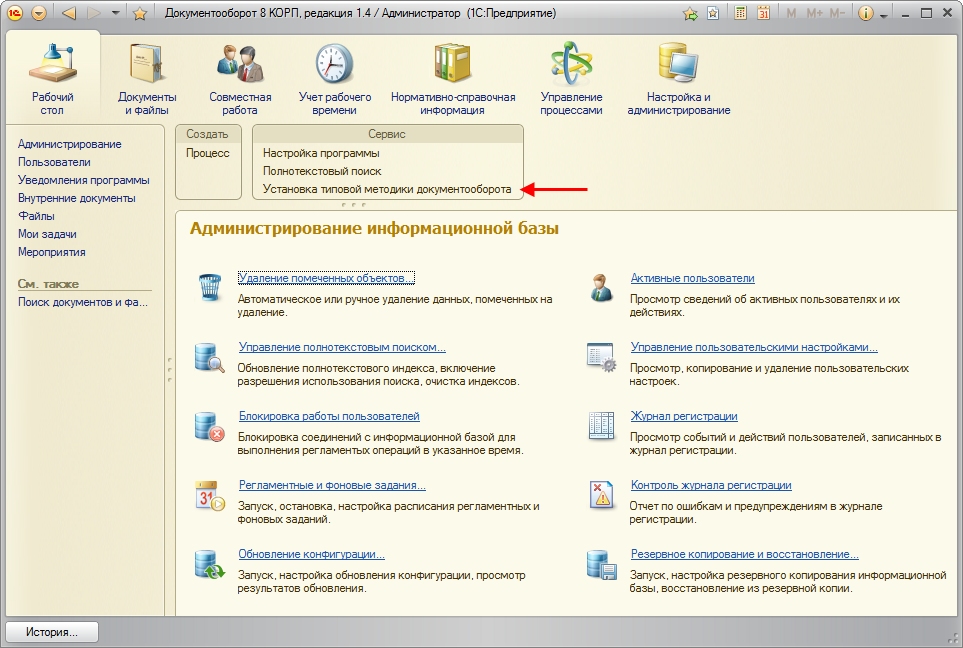The image size is (963, 648).
Task: Open Настройка программы in Сервис
Action: click(321, 153)
